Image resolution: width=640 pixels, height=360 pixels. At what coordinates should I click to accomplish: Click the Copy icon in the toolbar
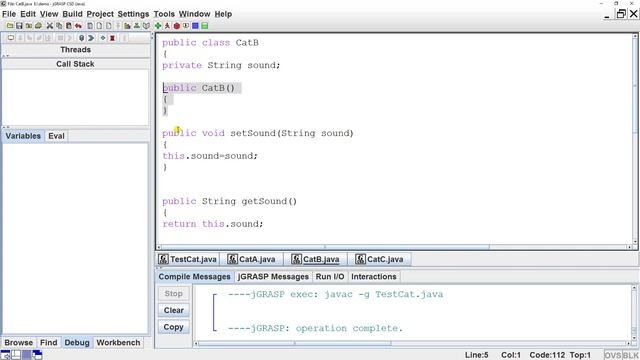[x=59, y=26]
